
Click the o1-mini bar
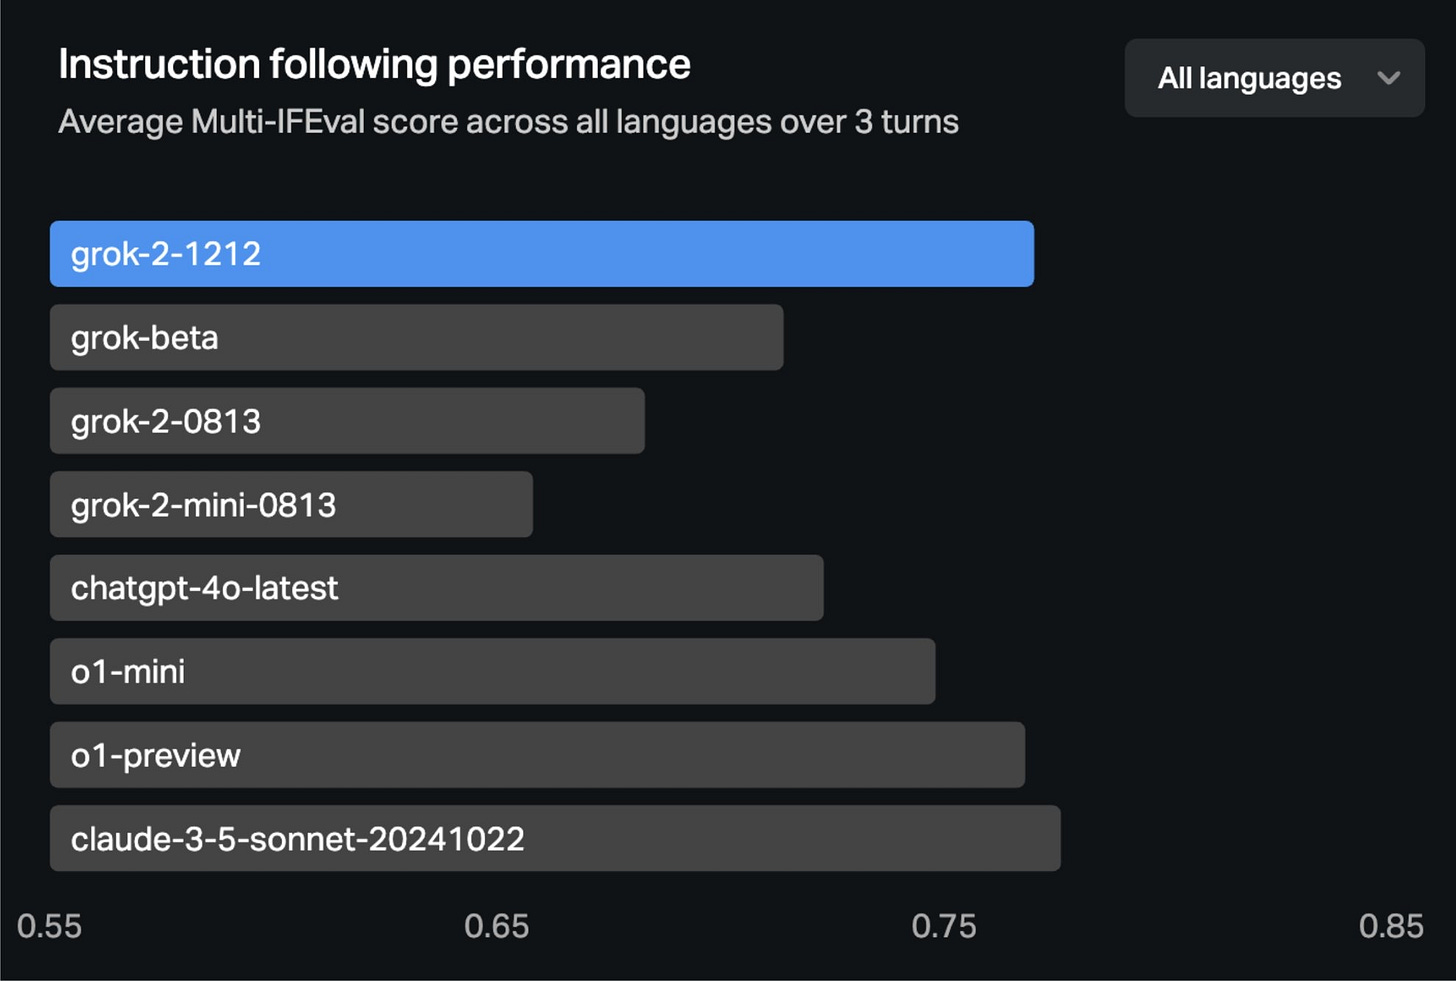coord(493,671)
